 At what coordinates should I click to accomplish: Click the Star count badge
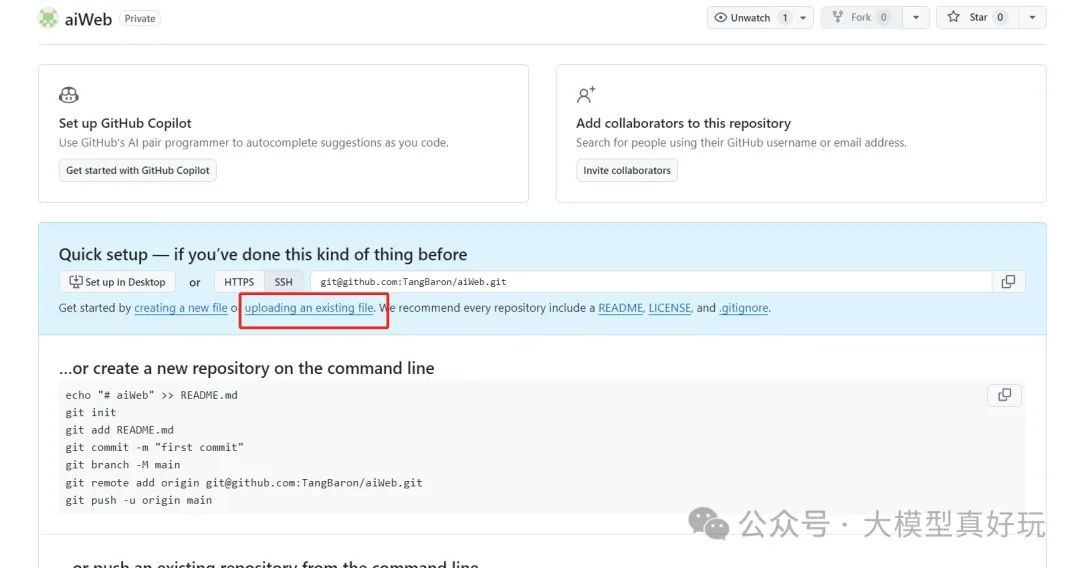tap(1000, 17)
